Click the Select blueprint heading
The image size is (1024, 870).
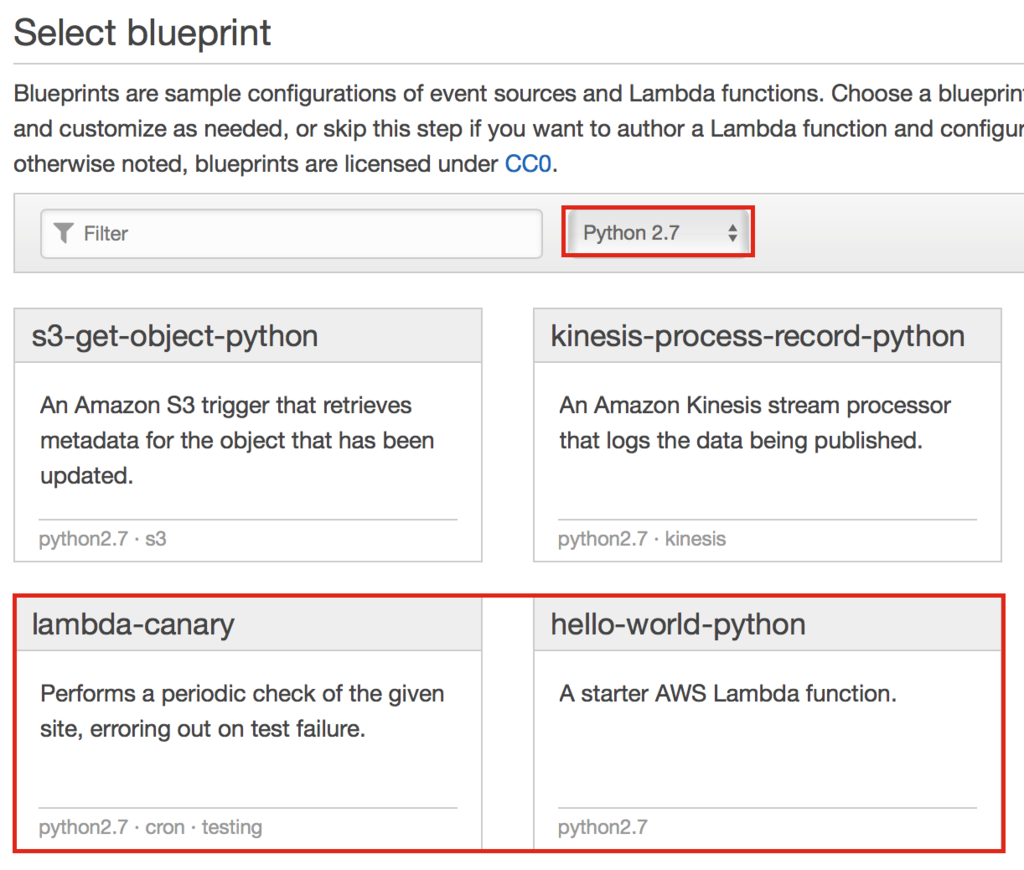tap(142, 33)
